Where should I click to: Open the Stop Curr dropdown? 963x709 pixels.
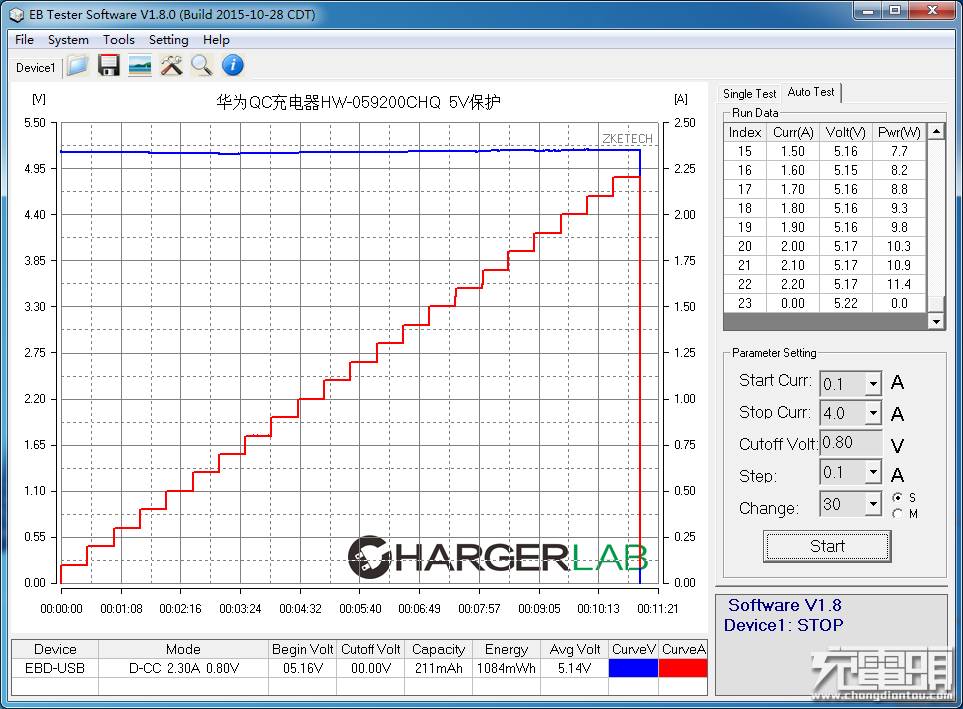point(873,413)
